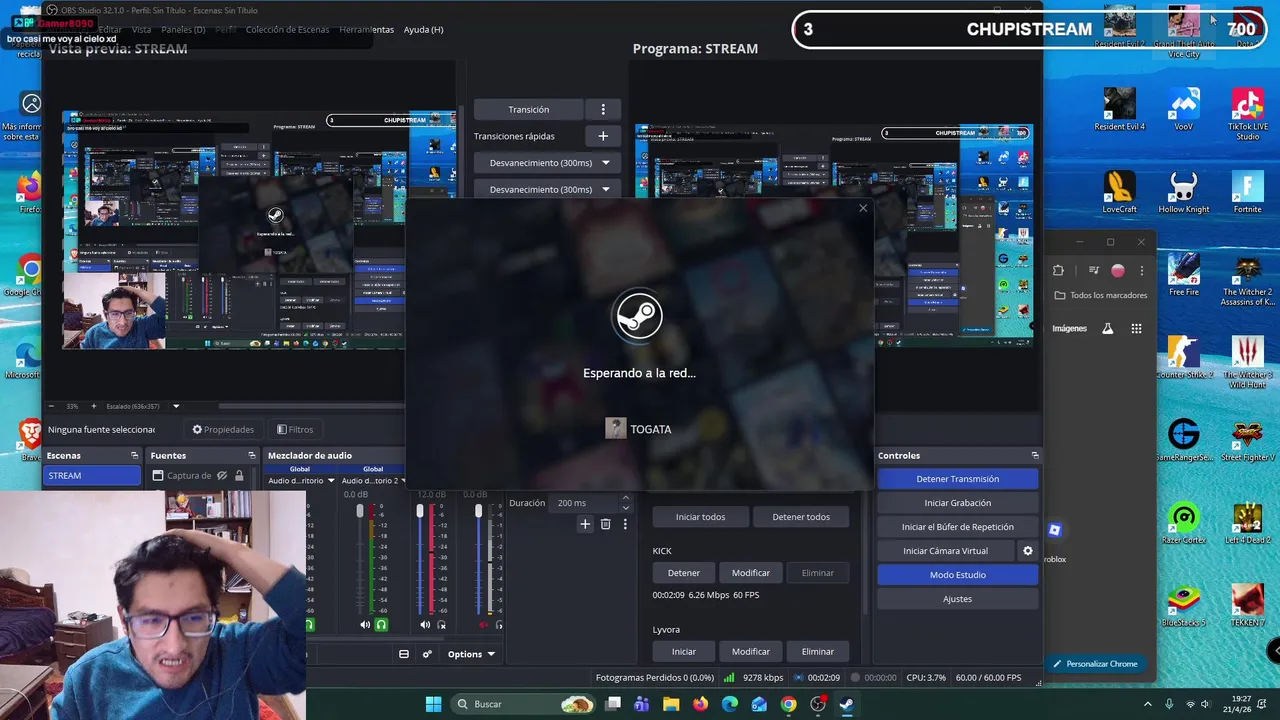Screen dimensions: 1280x720
Task: Open Chrome labs flask icon
Action: coord(1107,328)
